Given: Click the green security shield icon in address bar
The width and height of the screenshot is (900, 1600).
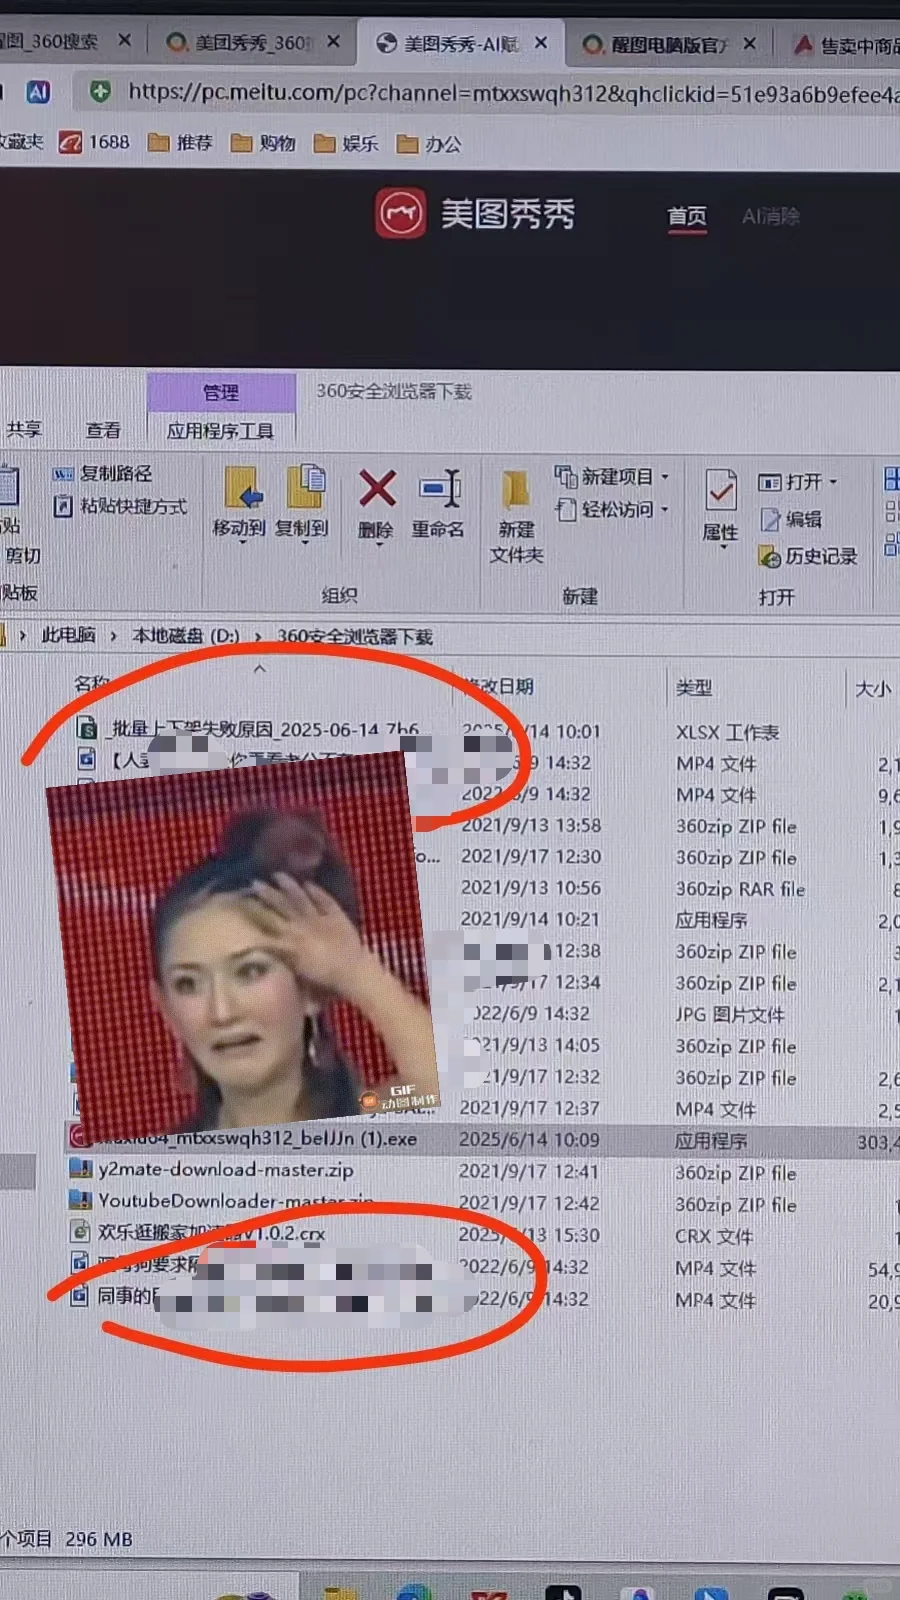Looking at the screenshot, I should point(100,93).
